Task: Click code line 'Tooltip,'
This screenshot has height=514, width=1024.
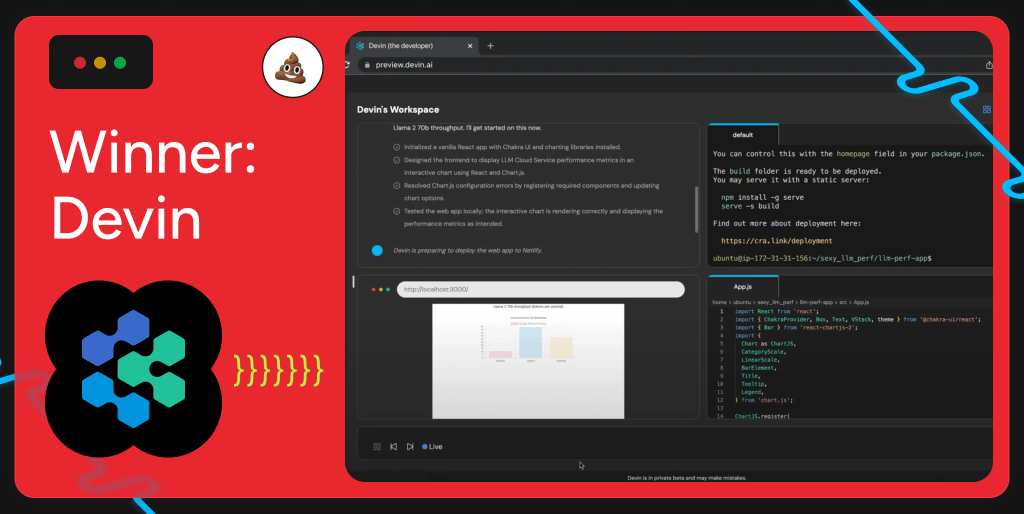Action: coord(754,384)
